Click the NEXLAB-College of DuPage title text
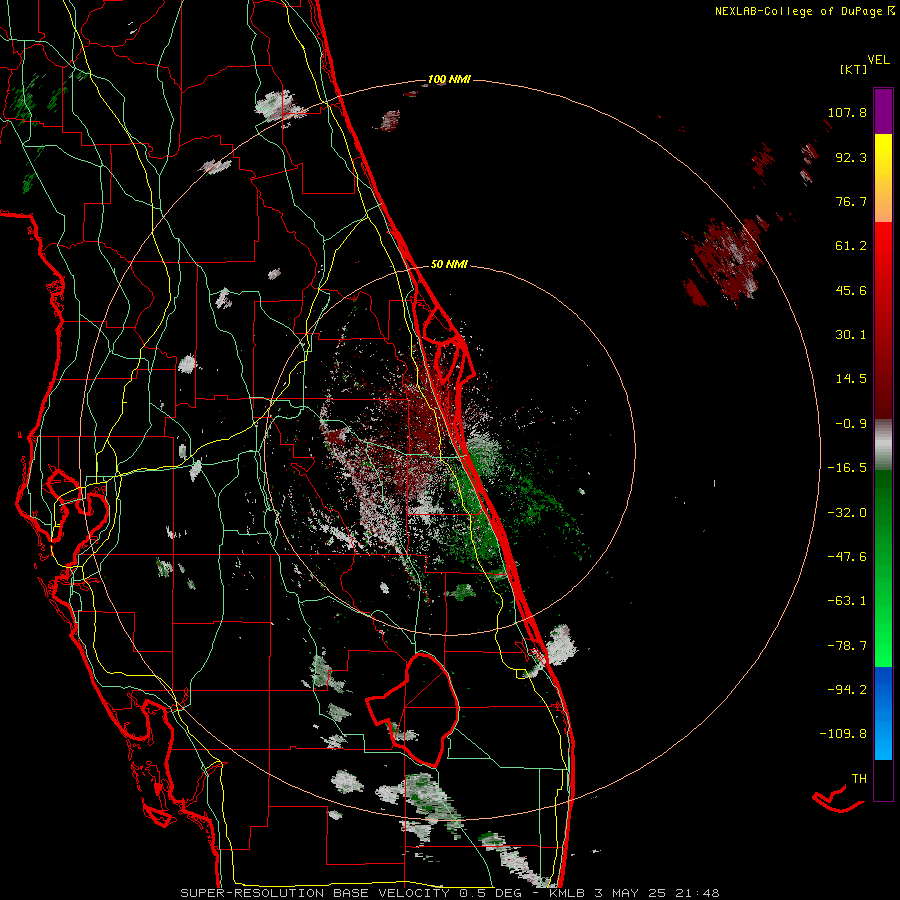 tap(798, 11)
